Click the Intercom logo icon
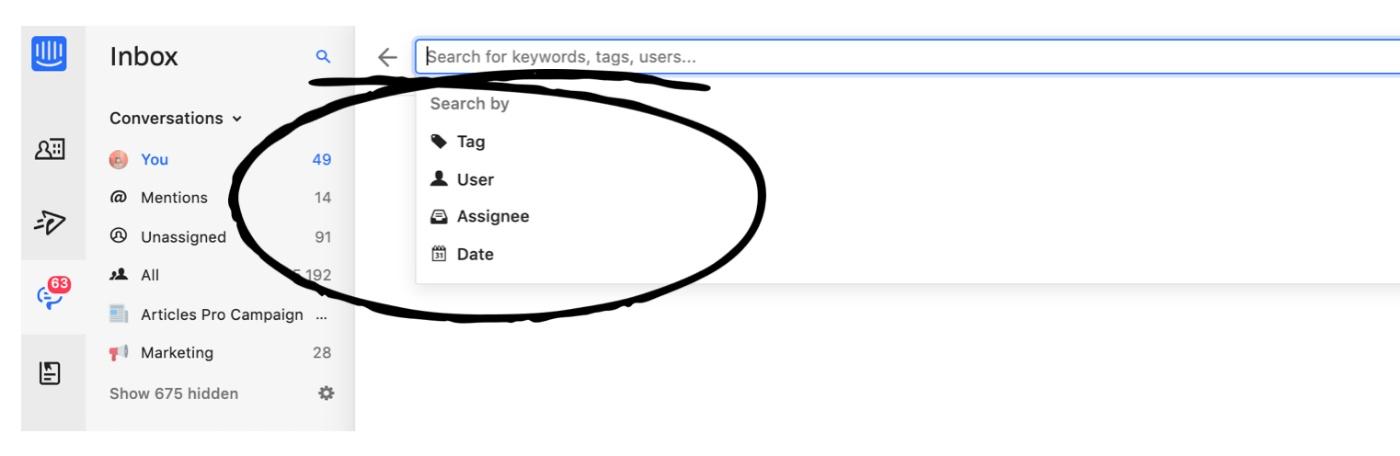 point(49,53)
